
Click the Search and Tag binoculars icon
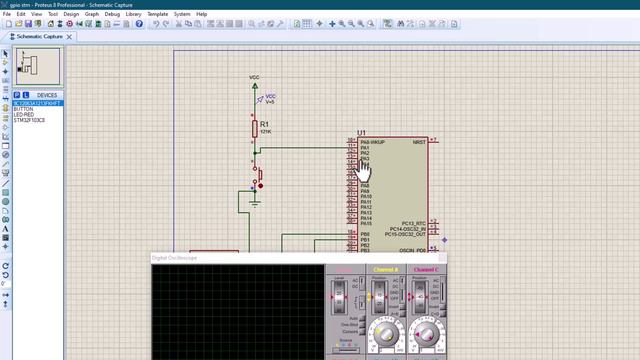point(400,24)
